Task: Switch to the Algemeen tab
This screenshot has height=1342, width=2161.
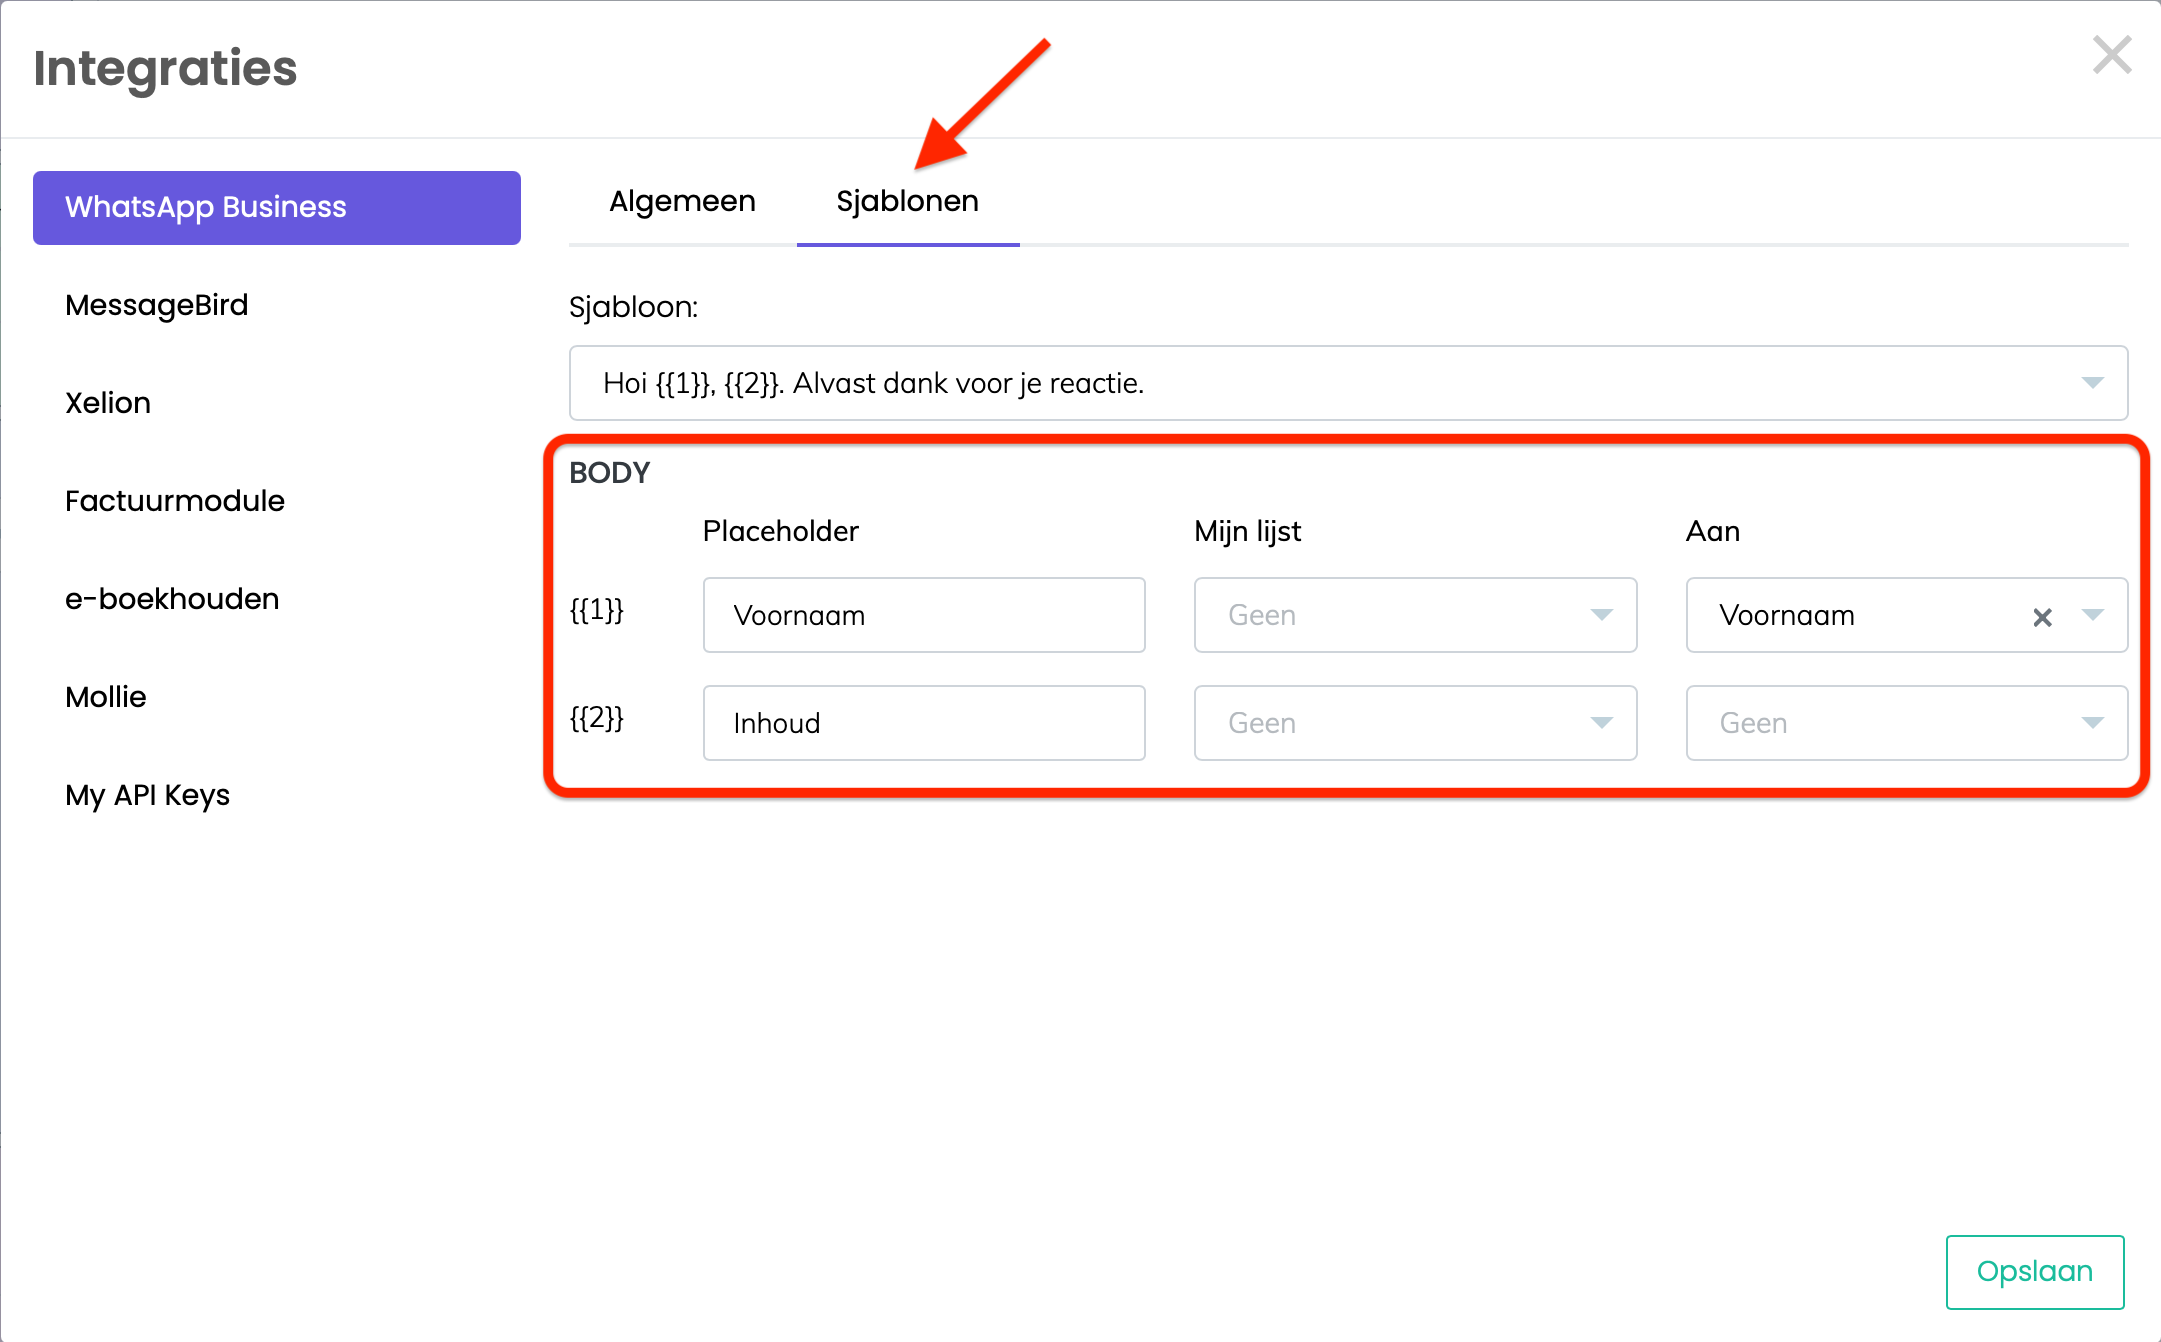Action: 682,201
